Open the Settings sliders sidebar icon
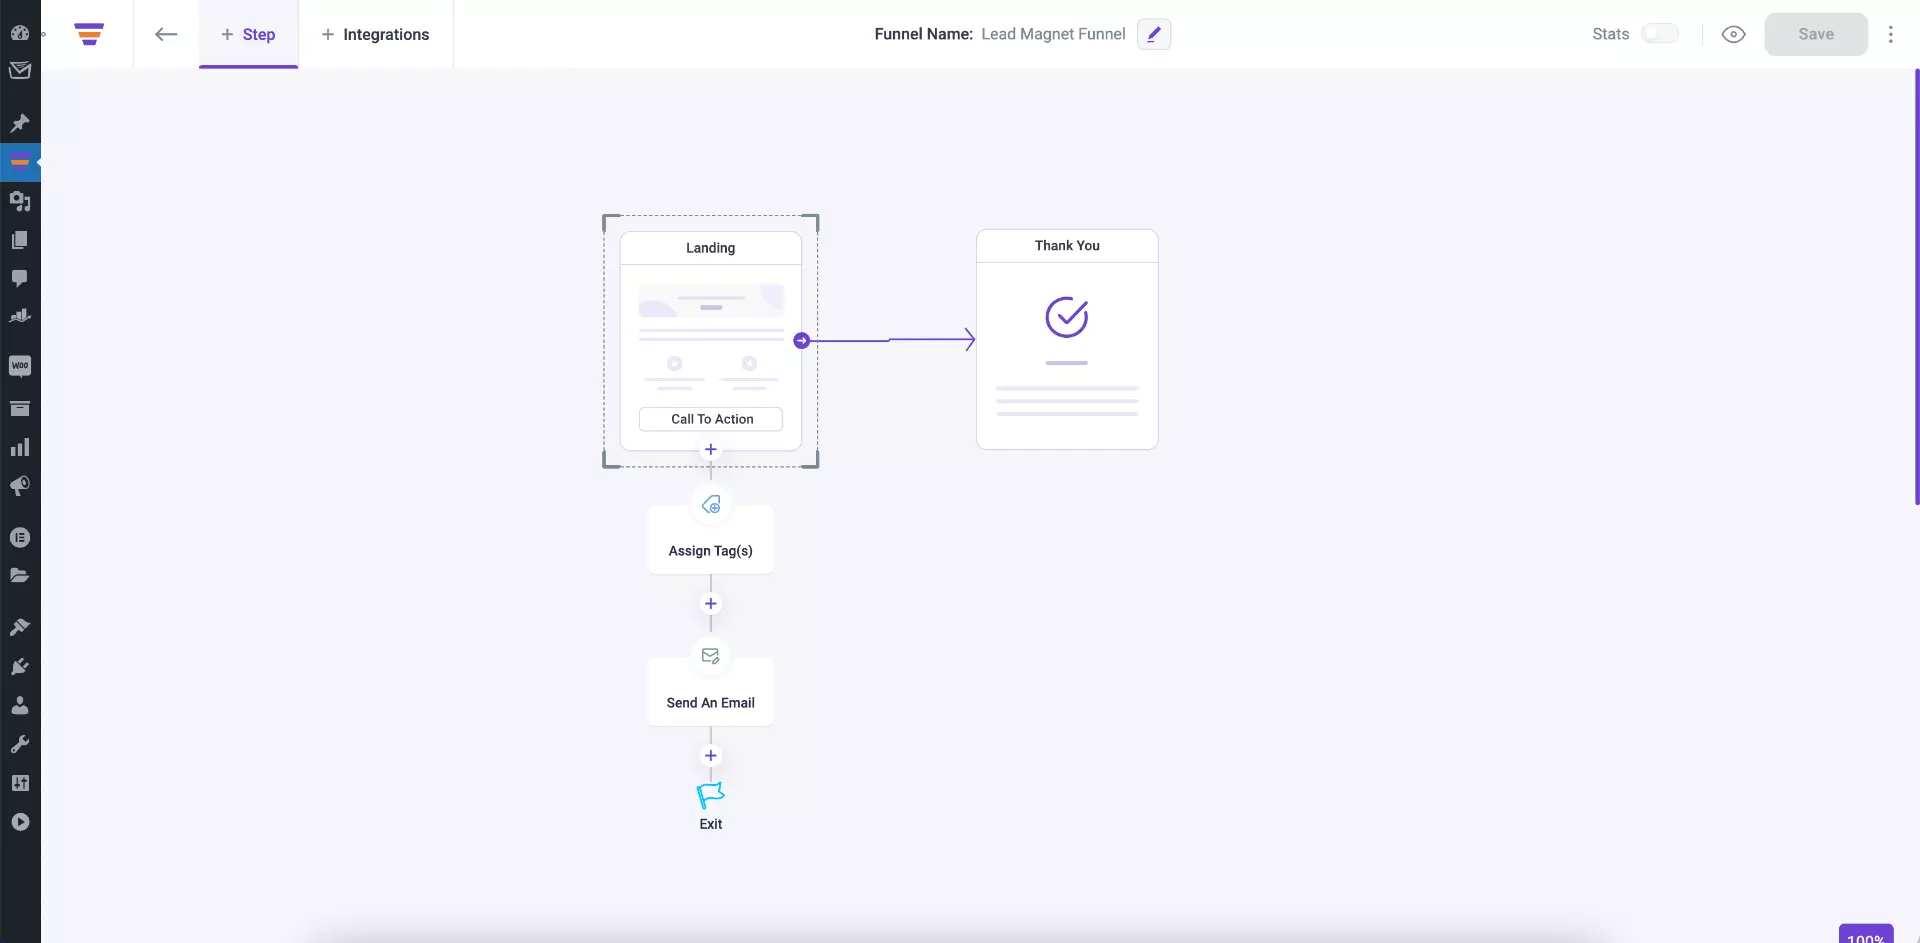The image size is (1920, 943). (x=20, y=783)
